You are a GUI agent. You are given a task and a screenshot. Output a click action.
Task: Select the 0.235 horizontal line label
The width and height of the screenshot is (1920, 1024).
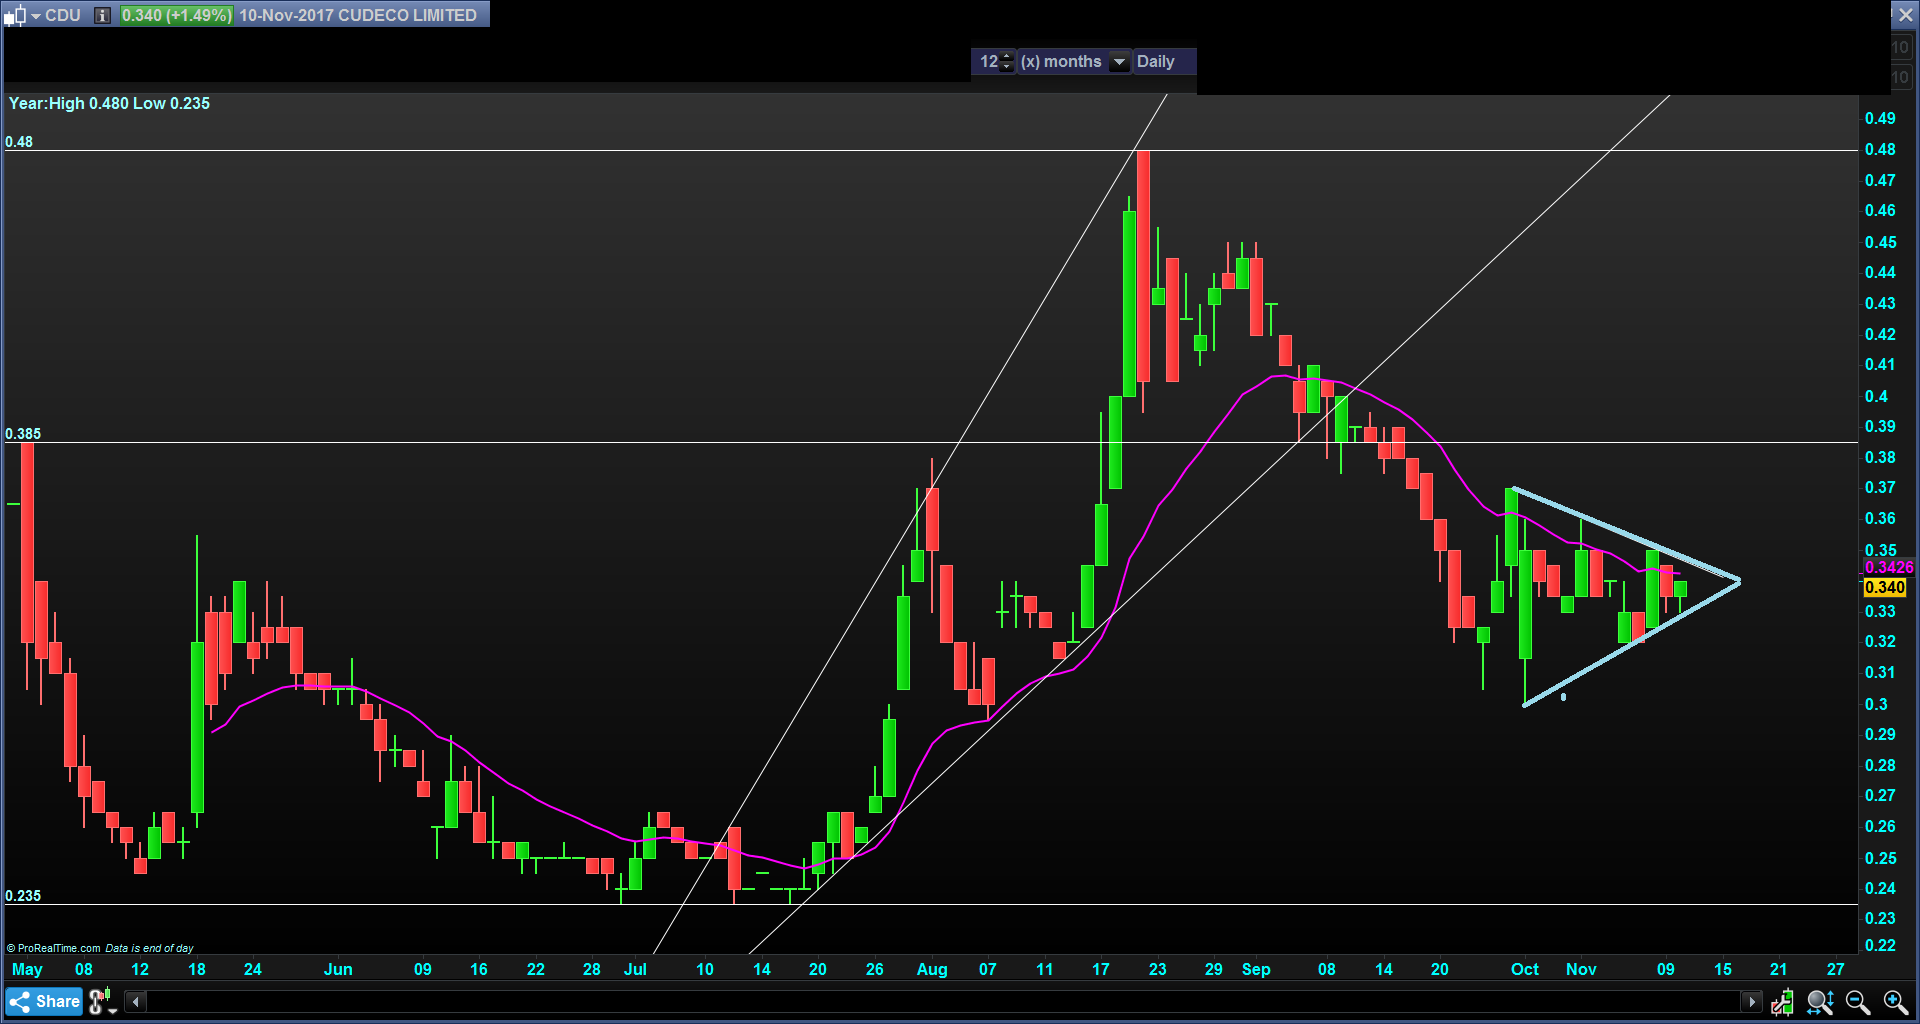23,896
